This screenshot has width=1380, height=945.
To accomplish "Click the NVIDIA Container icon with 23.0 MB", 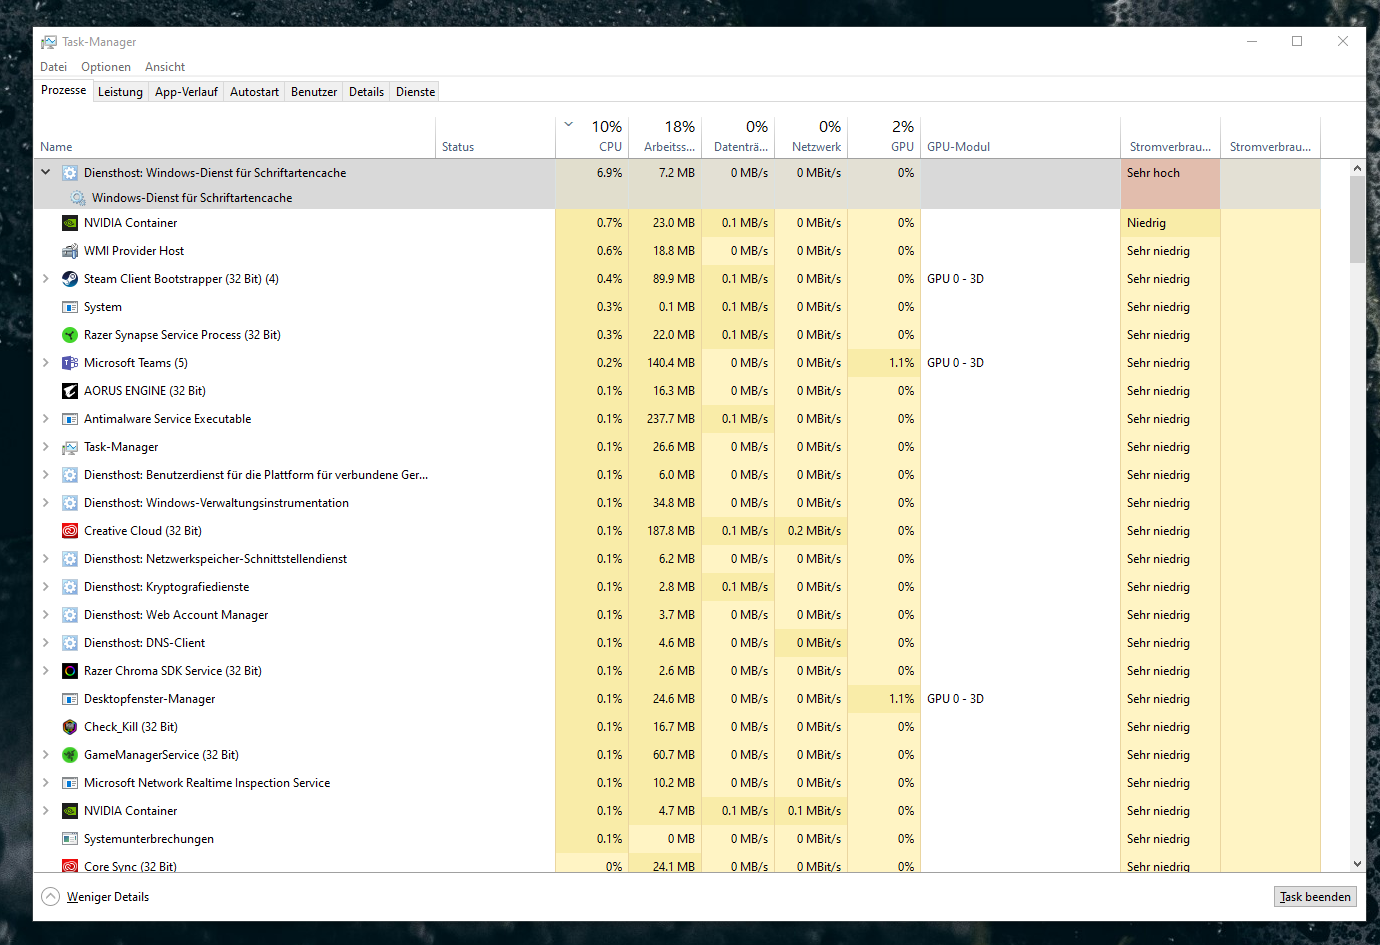I will coord(70,223).
